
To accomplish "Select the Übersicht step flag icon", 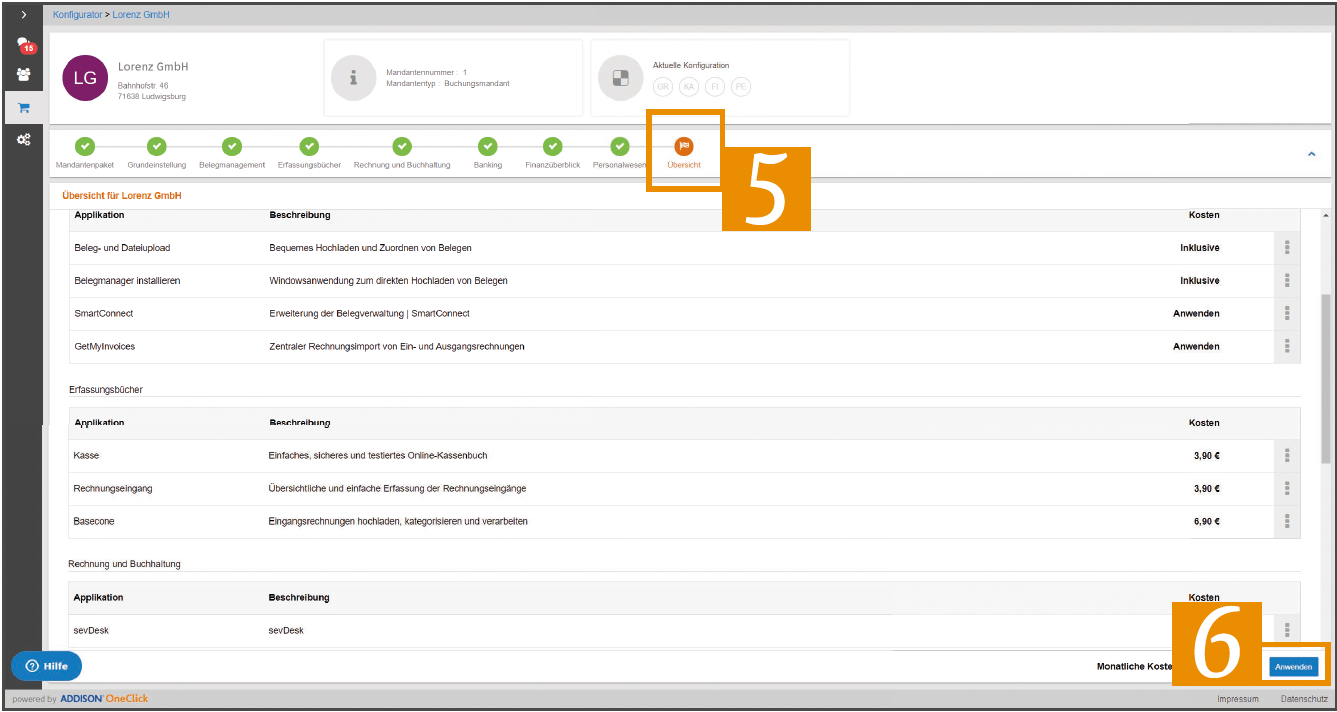I will click(x=684, y=146).
